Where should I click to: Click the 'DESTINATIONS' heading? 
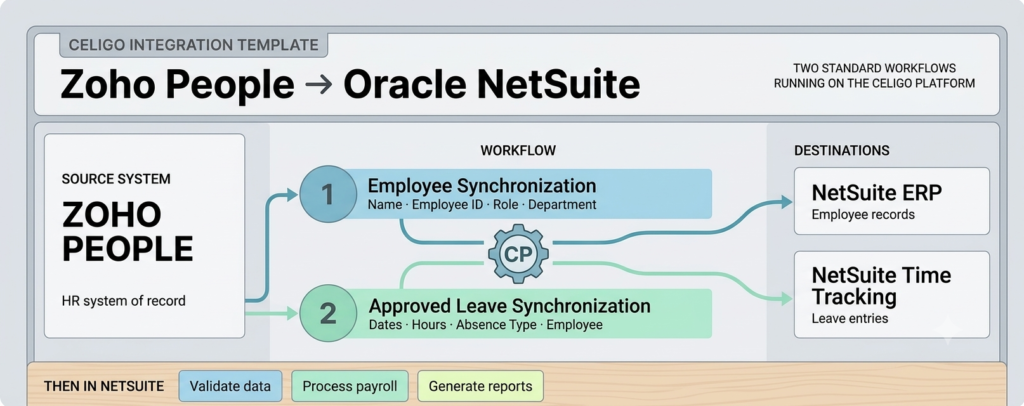tap(842, 151)
